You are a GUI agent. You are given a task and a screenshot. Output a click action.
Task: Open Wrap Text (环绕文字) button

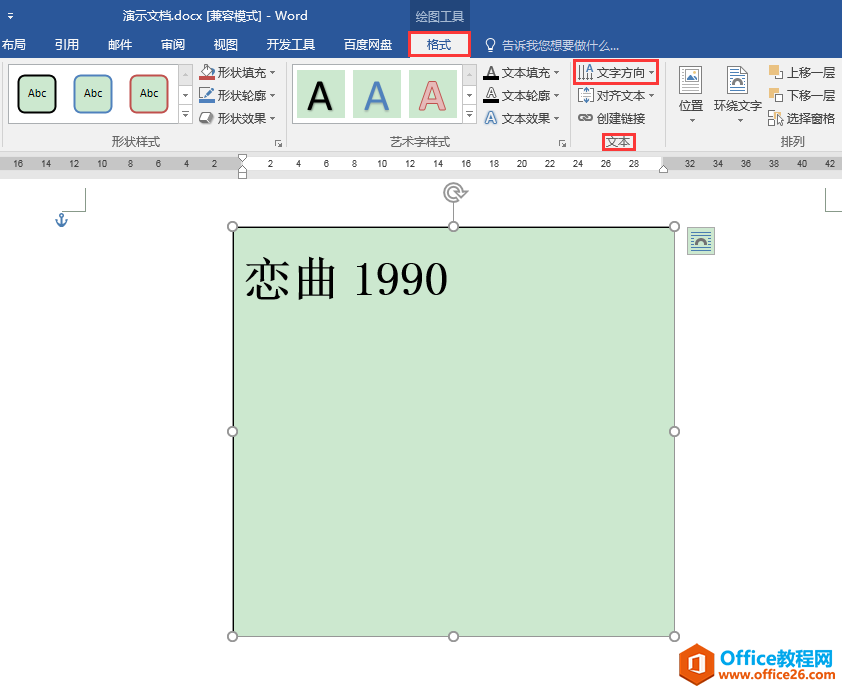tap(737, 94)
